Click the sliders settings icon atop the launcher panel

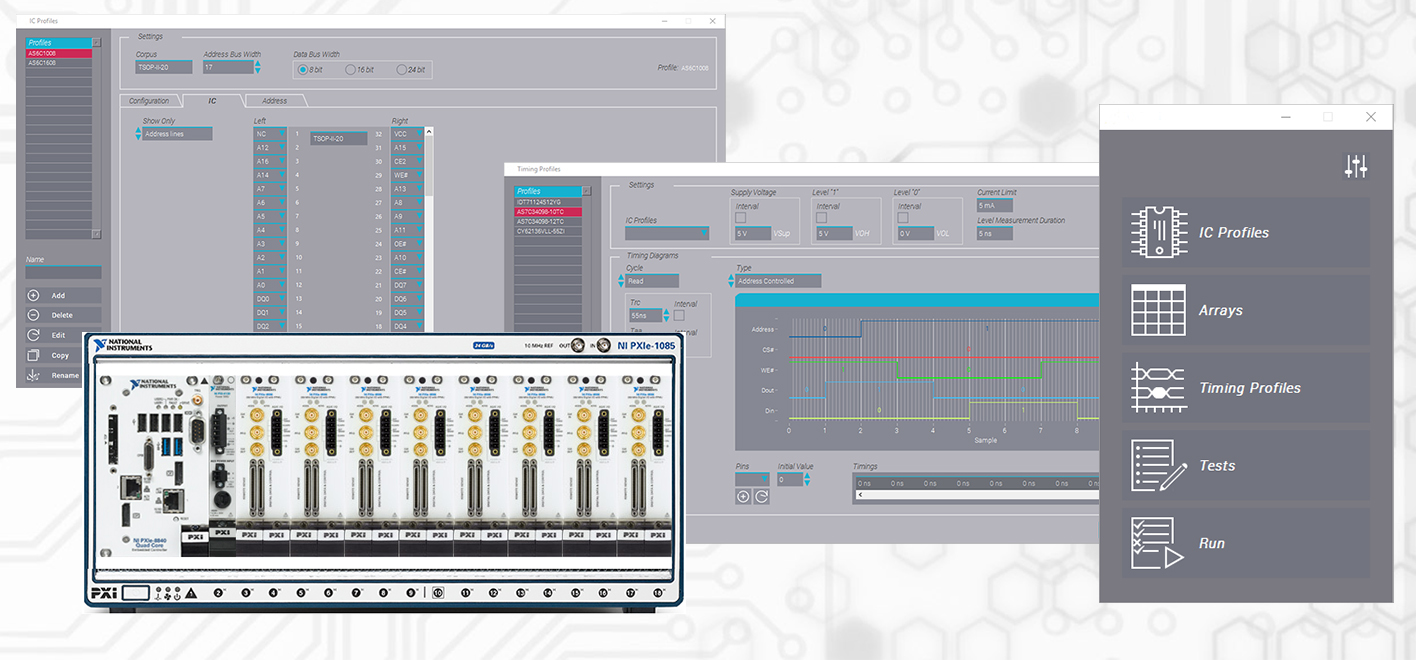[1356, 166]
